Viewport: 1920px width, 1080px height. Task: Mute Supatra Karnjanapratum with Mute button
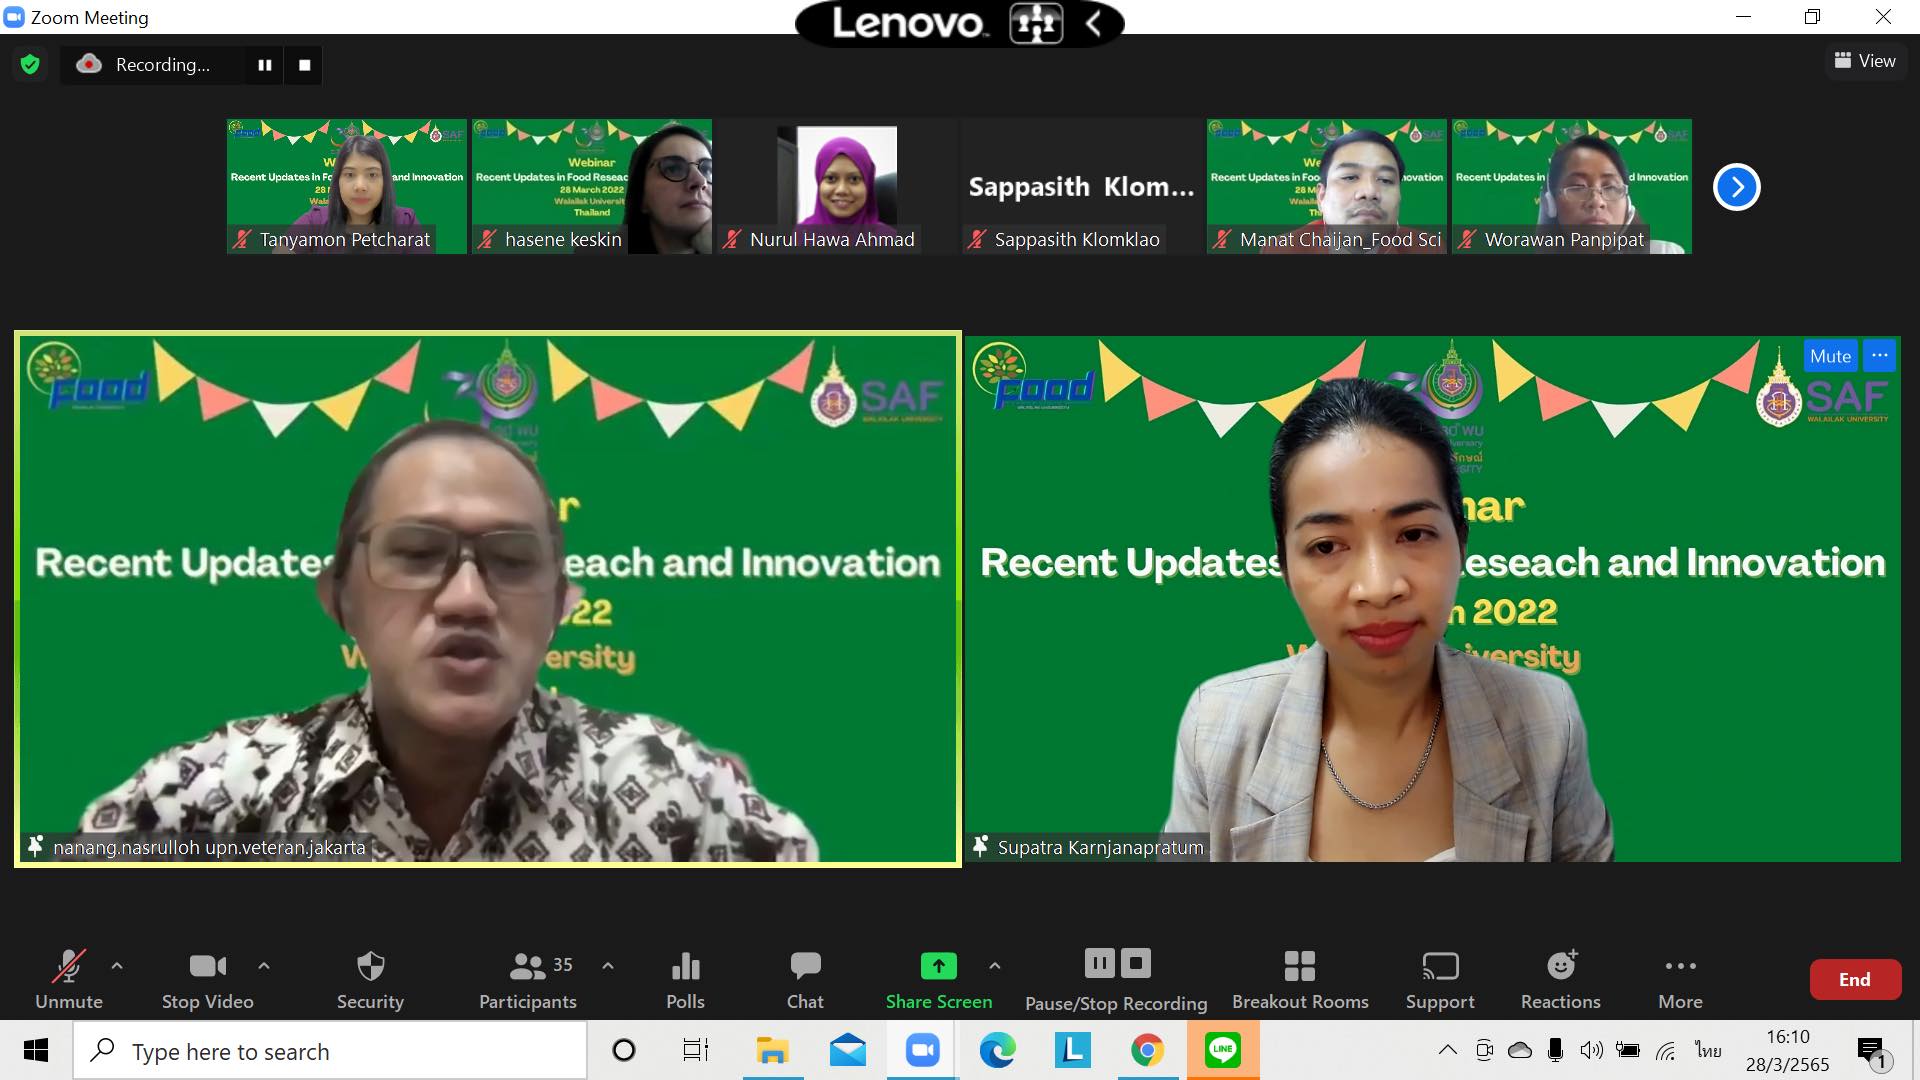(1829, 356)
